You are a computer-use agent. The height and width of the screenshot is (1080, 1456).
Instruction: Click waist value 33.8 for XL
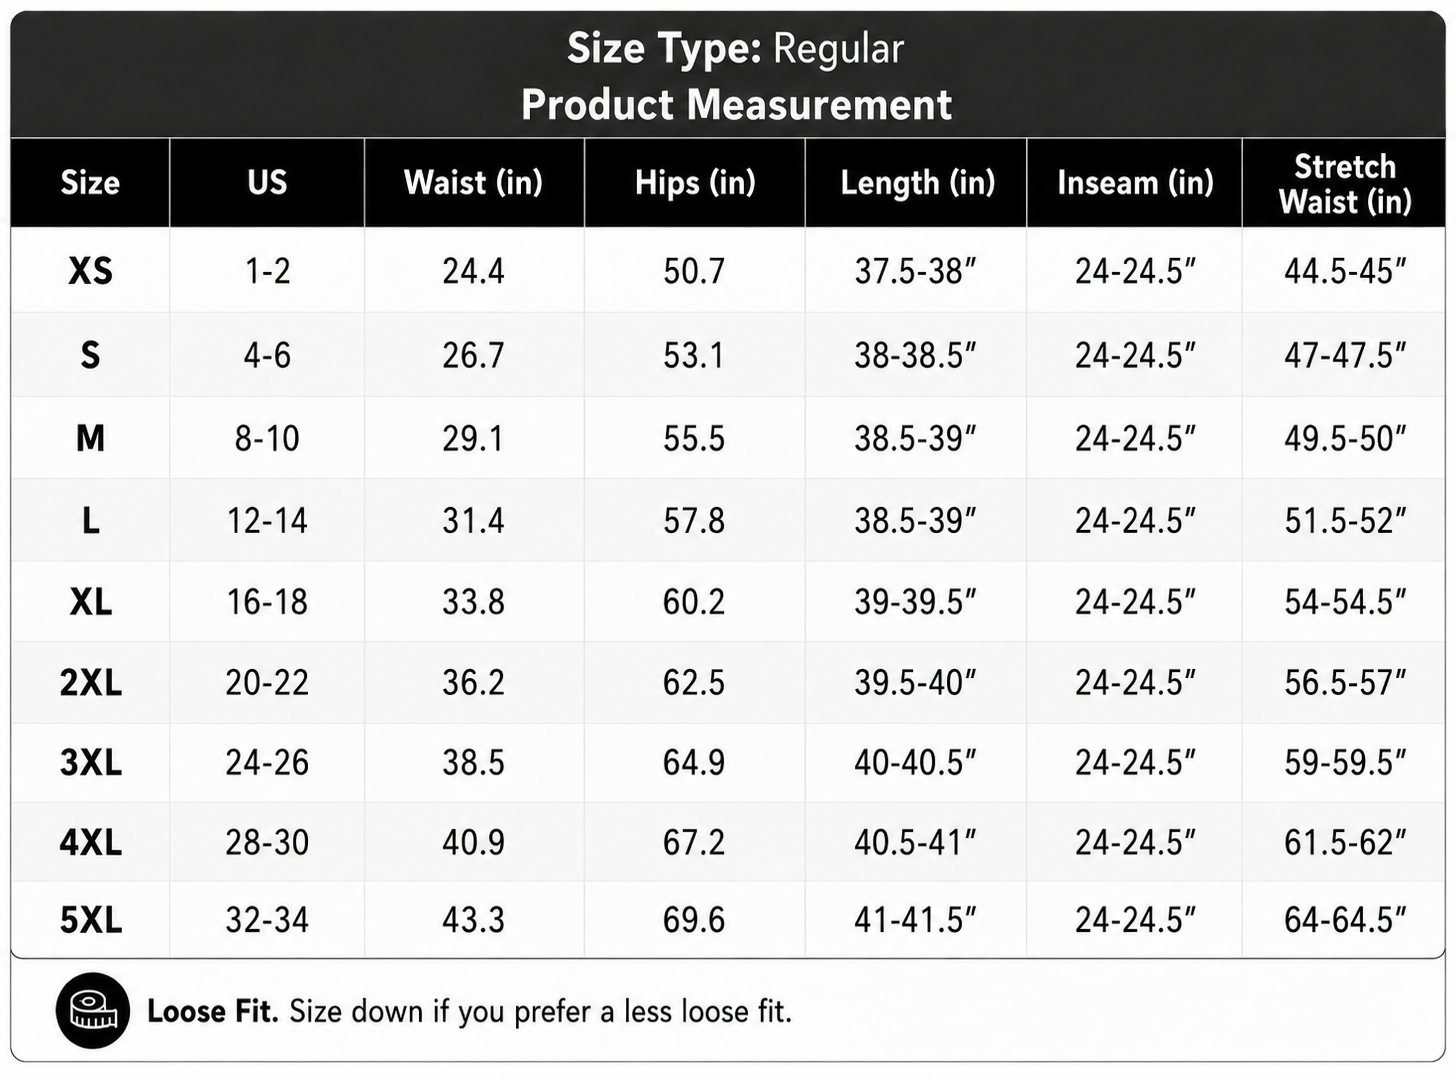(x=473, y=602)
